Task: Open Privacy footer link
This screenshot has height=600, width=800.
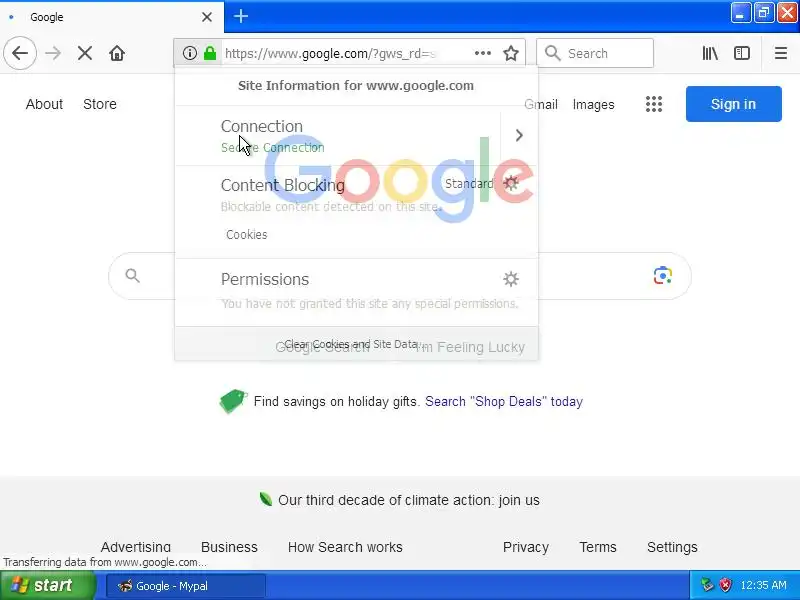Action: [526, 547]
